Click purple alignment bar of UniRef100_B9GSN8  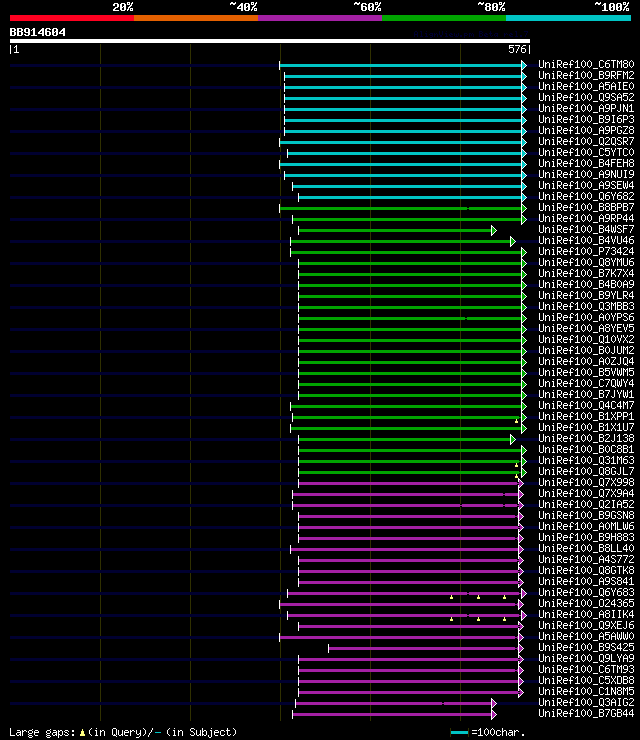408,516
